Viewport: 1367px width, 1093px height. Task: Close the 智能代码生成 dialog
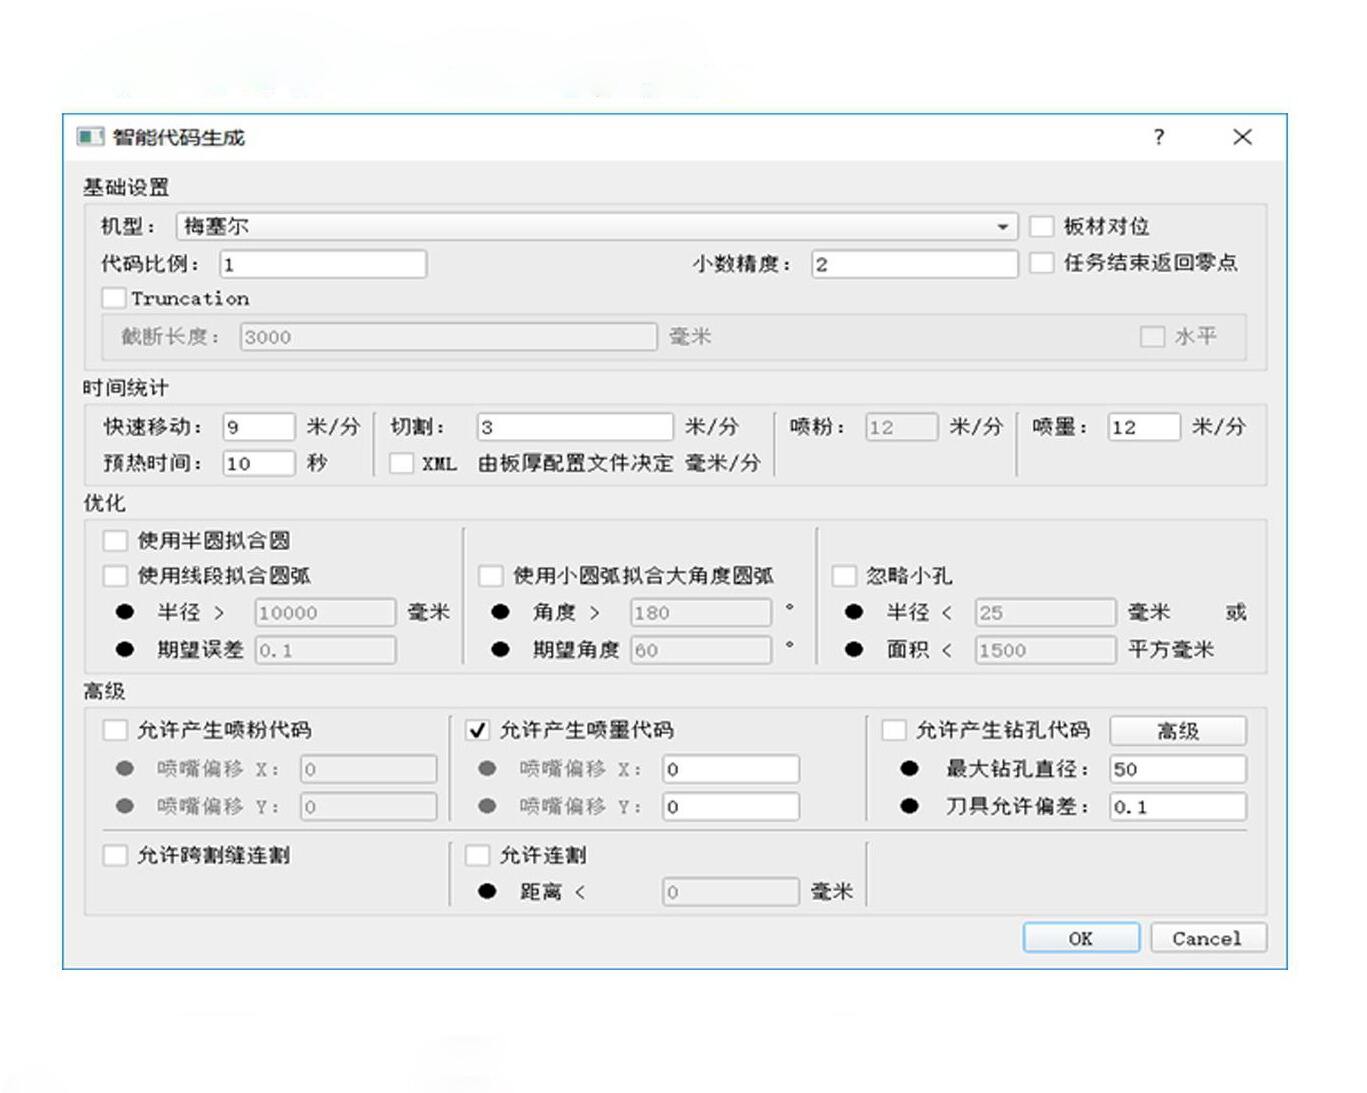pos(1242,136)
